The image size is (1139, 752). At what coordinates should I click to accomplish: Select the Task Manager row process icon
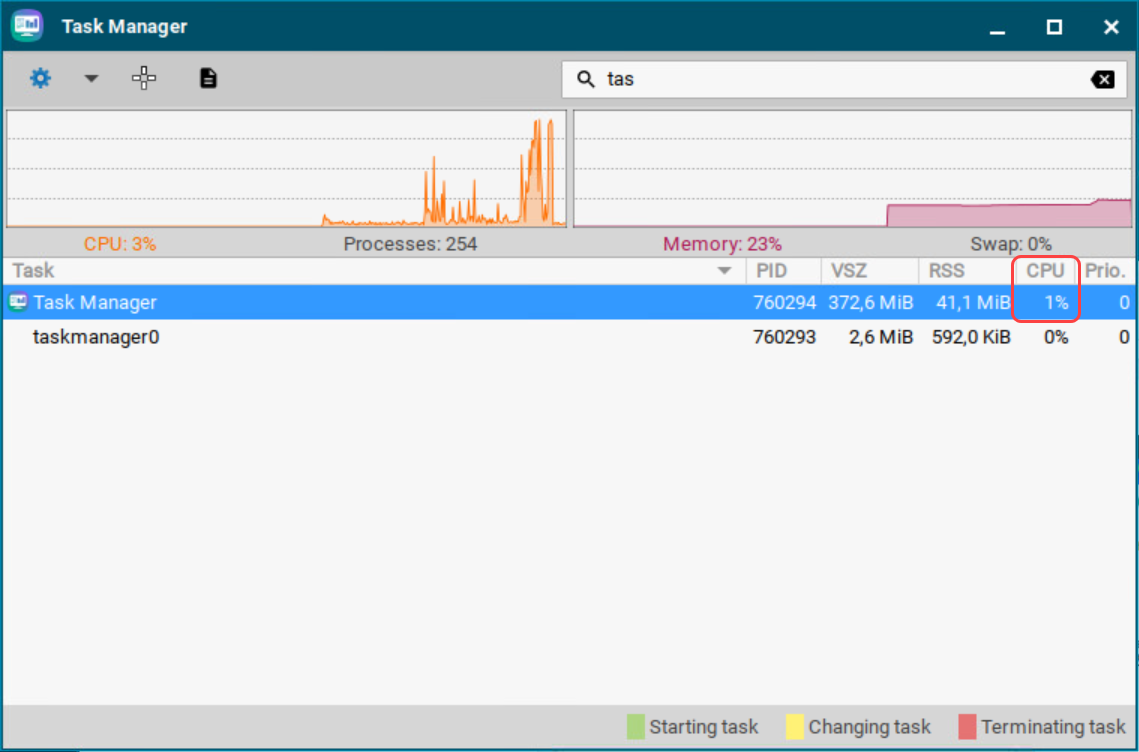(x=17, y=302)
